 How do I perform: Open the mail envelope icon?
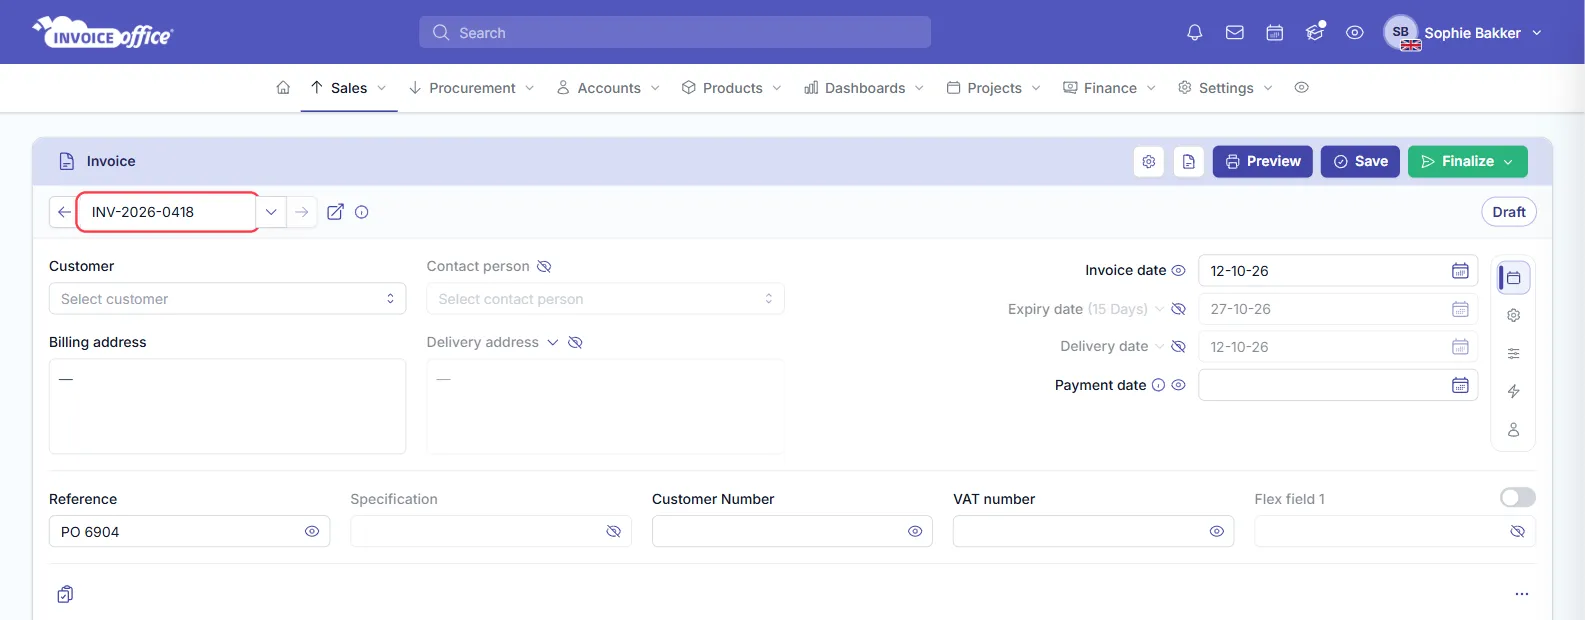pyautogui.click(x=1235, y=33)
